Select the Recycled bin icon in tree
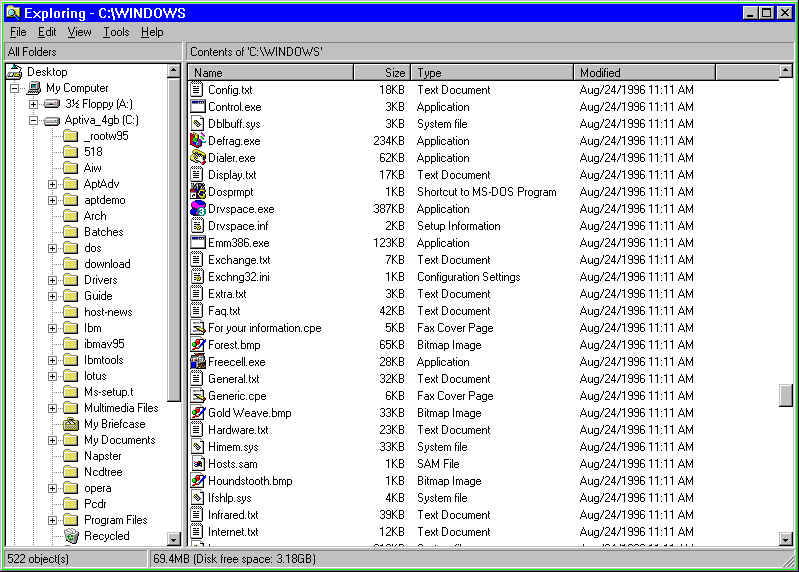The width and height of the screenshot is (799, 572). (71, 536)
